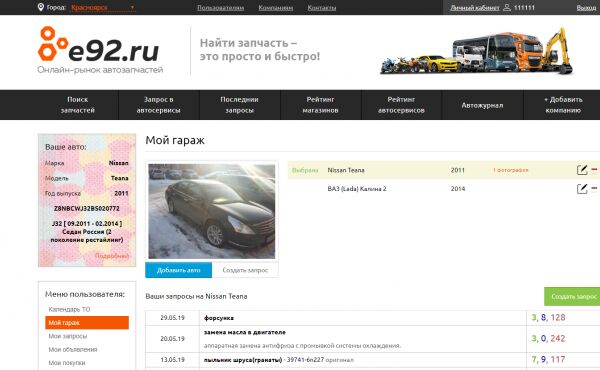Open пыльник шруса(гранаты) request
This screenshot has height=370, width=600.
pos(243,360)
